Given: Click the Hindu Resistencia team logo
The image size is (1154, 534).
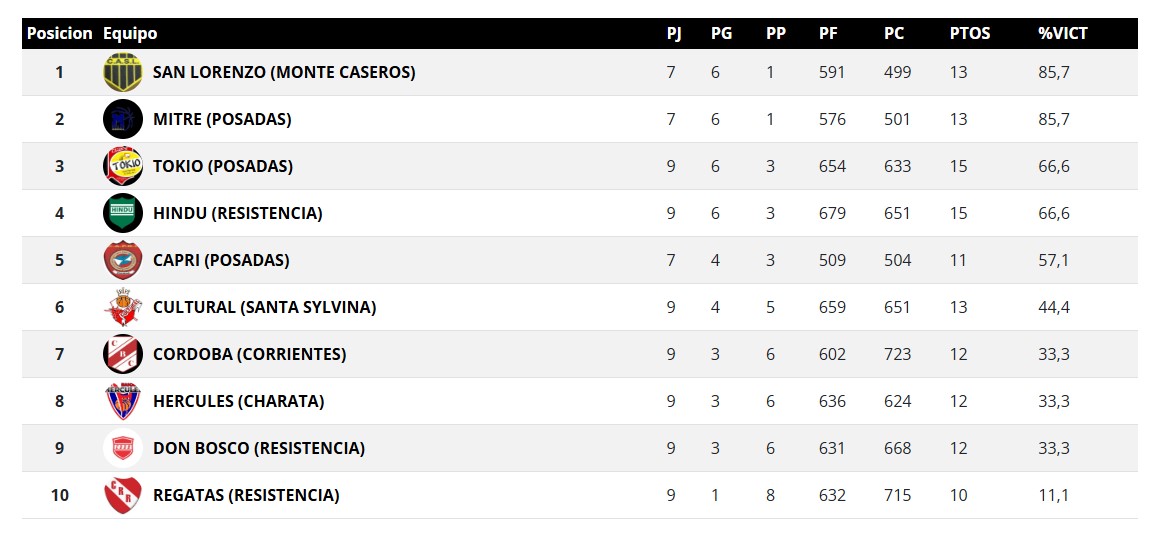Looking at the screenshot, I should (122, 213).
